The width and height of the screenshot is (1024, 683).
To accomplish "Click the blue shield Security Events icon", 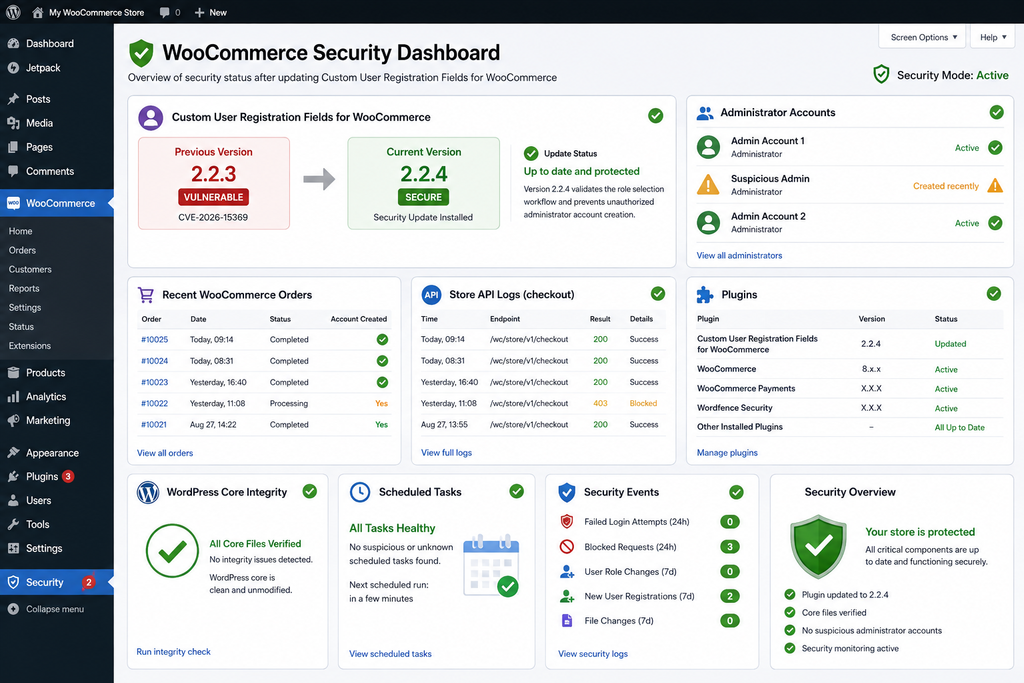I will pos(567,492).
